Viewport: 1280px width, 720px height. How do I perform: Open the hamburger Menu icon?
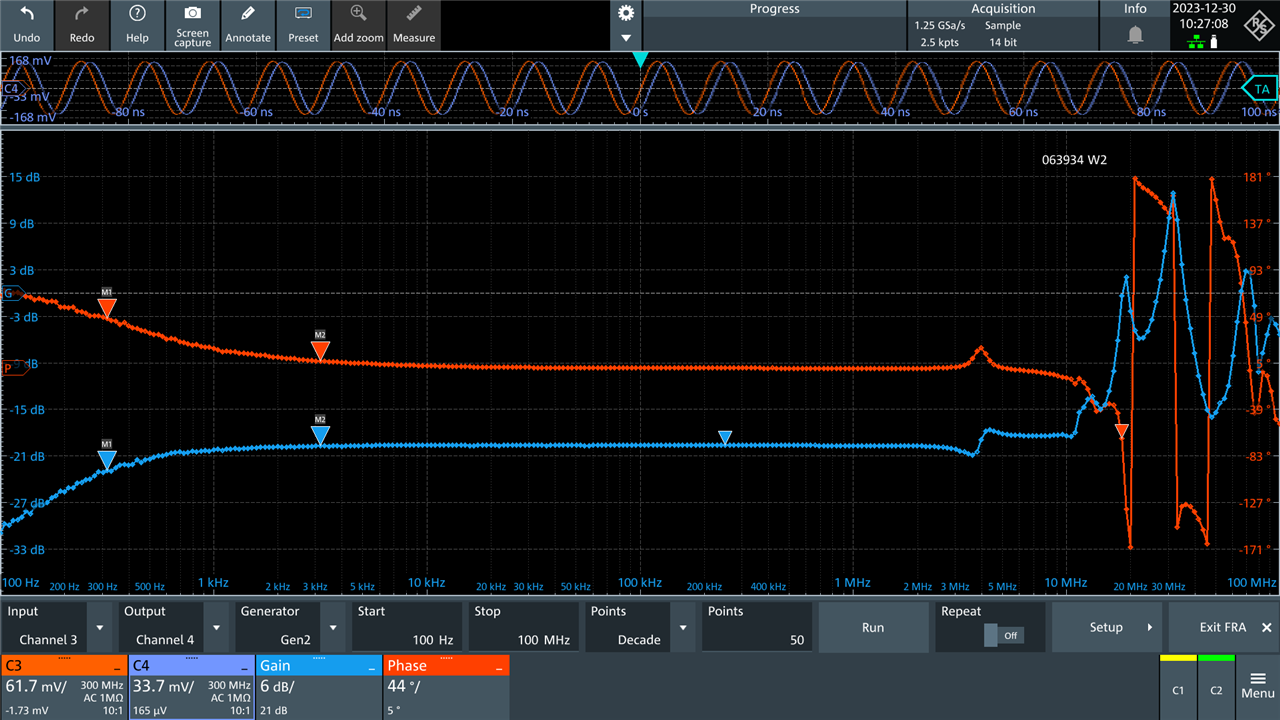(1258, 677)
